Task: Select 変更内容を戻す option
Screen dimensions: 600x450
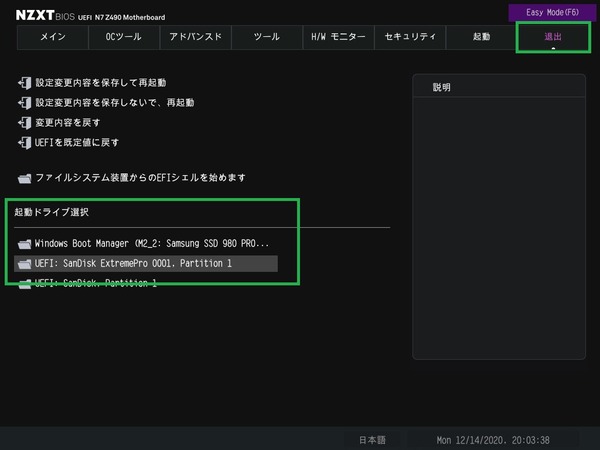Action: [68, 123]
